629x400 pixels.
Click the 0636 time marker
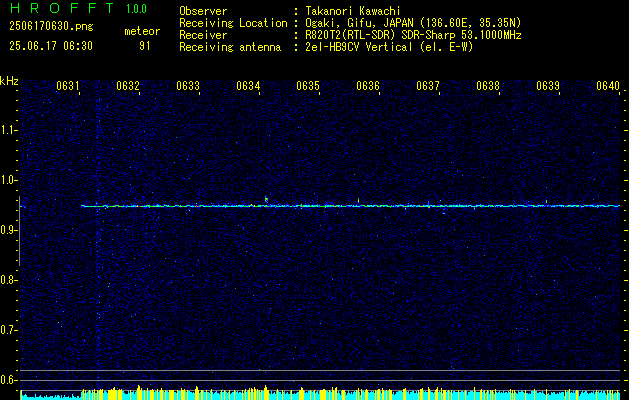(x=368, y=86)
